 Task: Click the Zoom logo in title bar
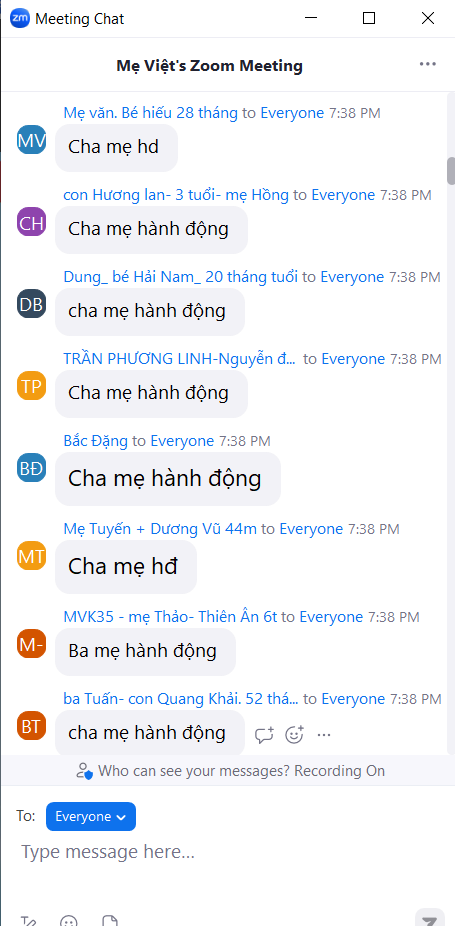(x=20, y=18)
